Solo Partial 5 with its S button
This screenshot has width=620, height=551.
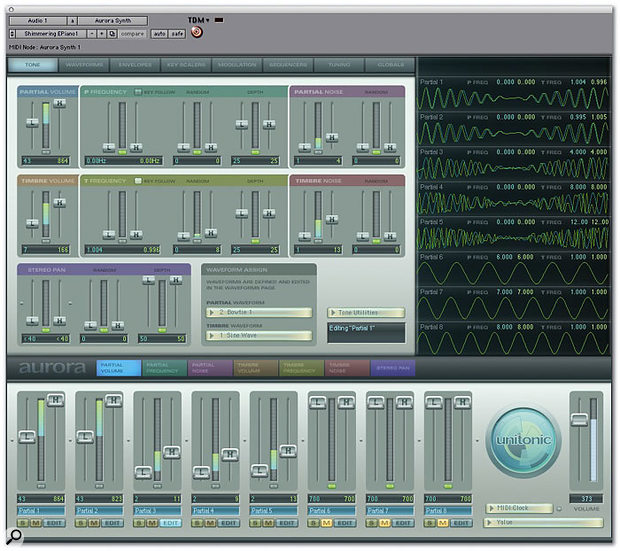click(255, 523)
